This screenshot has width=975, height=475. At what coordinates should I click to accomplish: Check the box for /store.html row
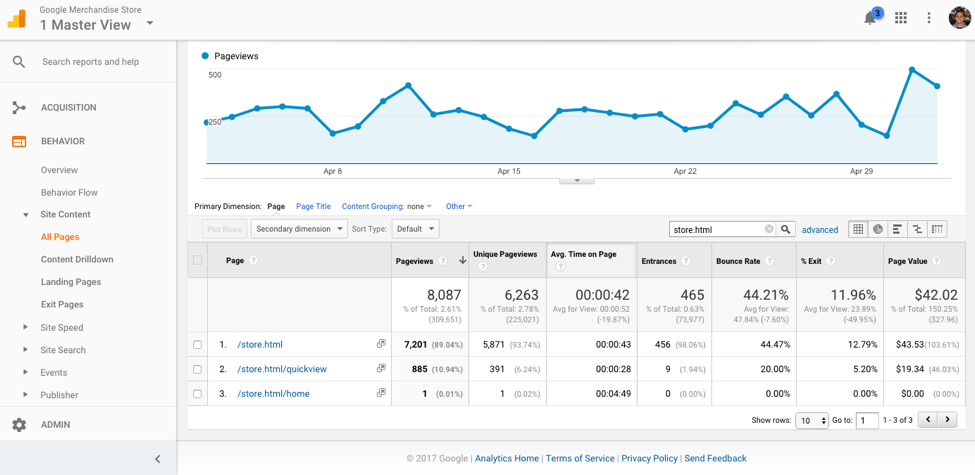click(198, 345)
